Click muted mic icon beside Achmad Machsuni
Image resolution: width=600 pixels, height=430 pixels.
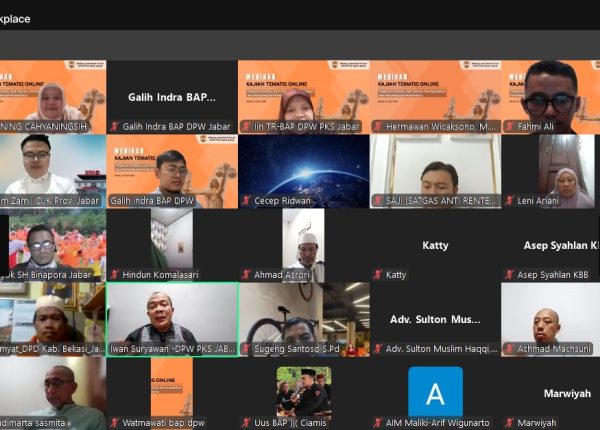click(x=509, y=349)
